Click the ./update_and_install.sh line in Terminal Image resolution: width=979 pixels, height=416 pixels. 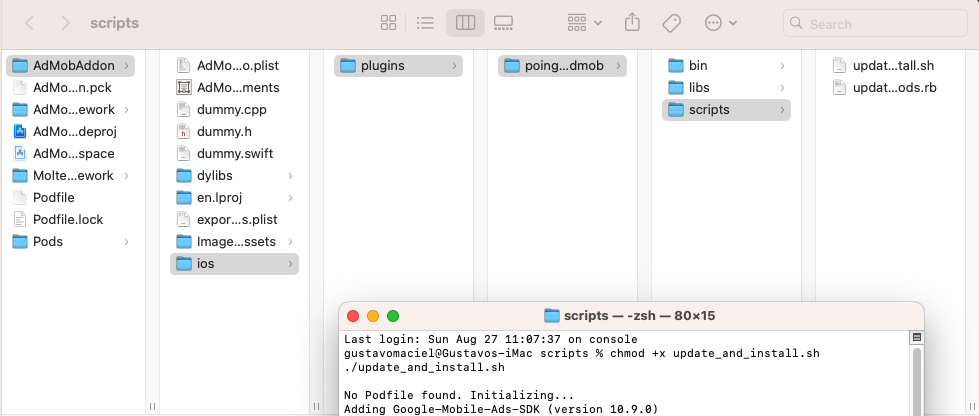(425, 367)
